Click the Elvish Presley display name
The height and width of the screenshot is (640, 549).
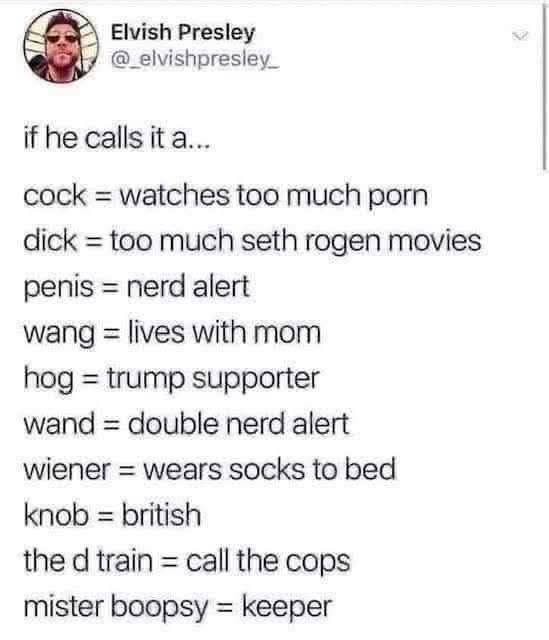tap(183, 33)
